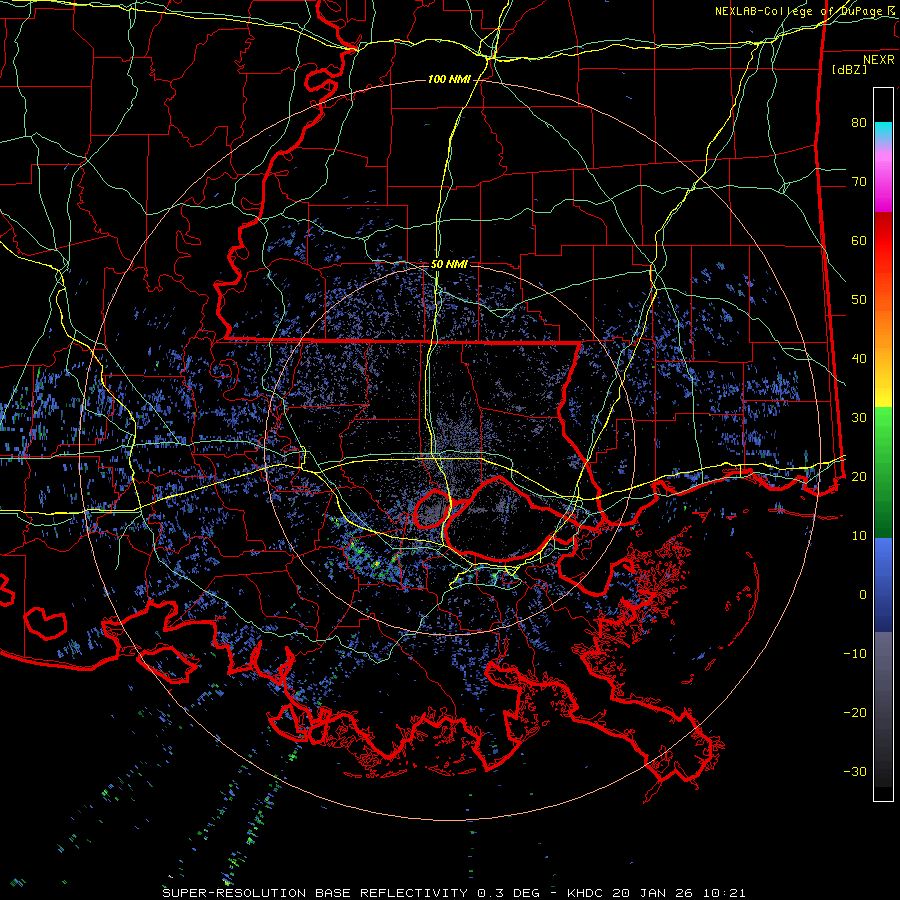Pick the red segment of the color bar

click(883, 241)
